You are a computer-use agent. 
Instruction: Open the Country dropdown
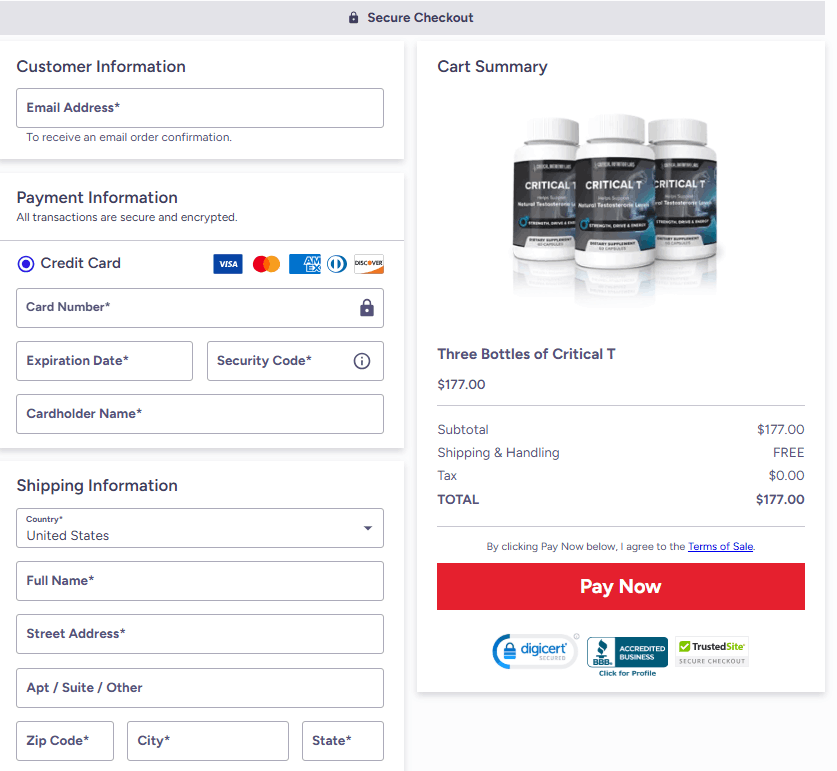199,528
